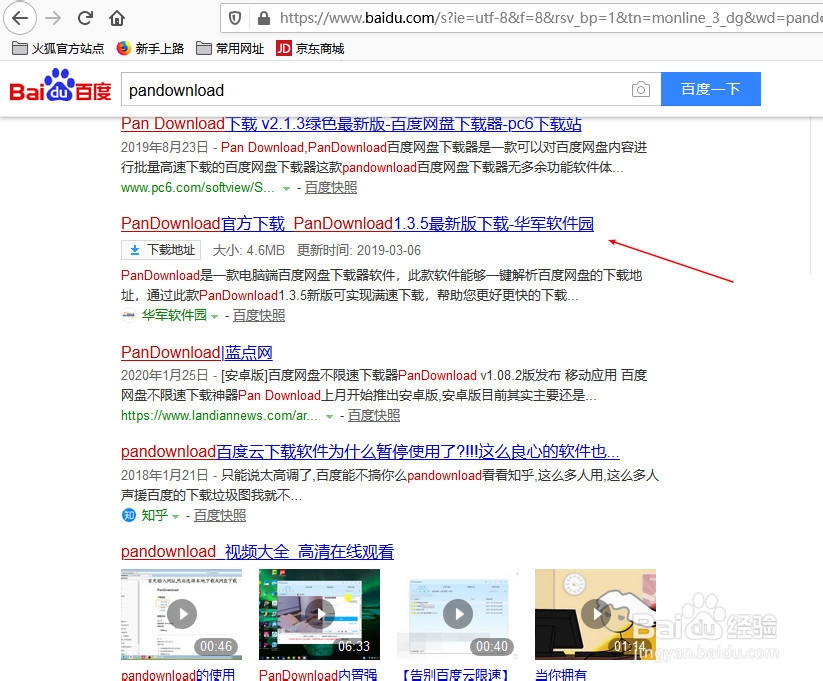823x681 pixels.
Task: Play the 00:40 video thumbnail
Action: [x=458, y=614]
